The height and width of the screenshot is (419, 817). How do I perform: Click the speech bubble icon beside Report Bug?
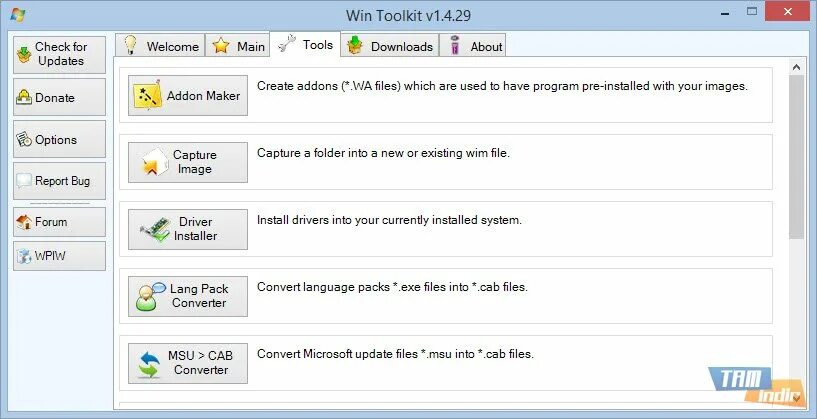tap(24, 181)
